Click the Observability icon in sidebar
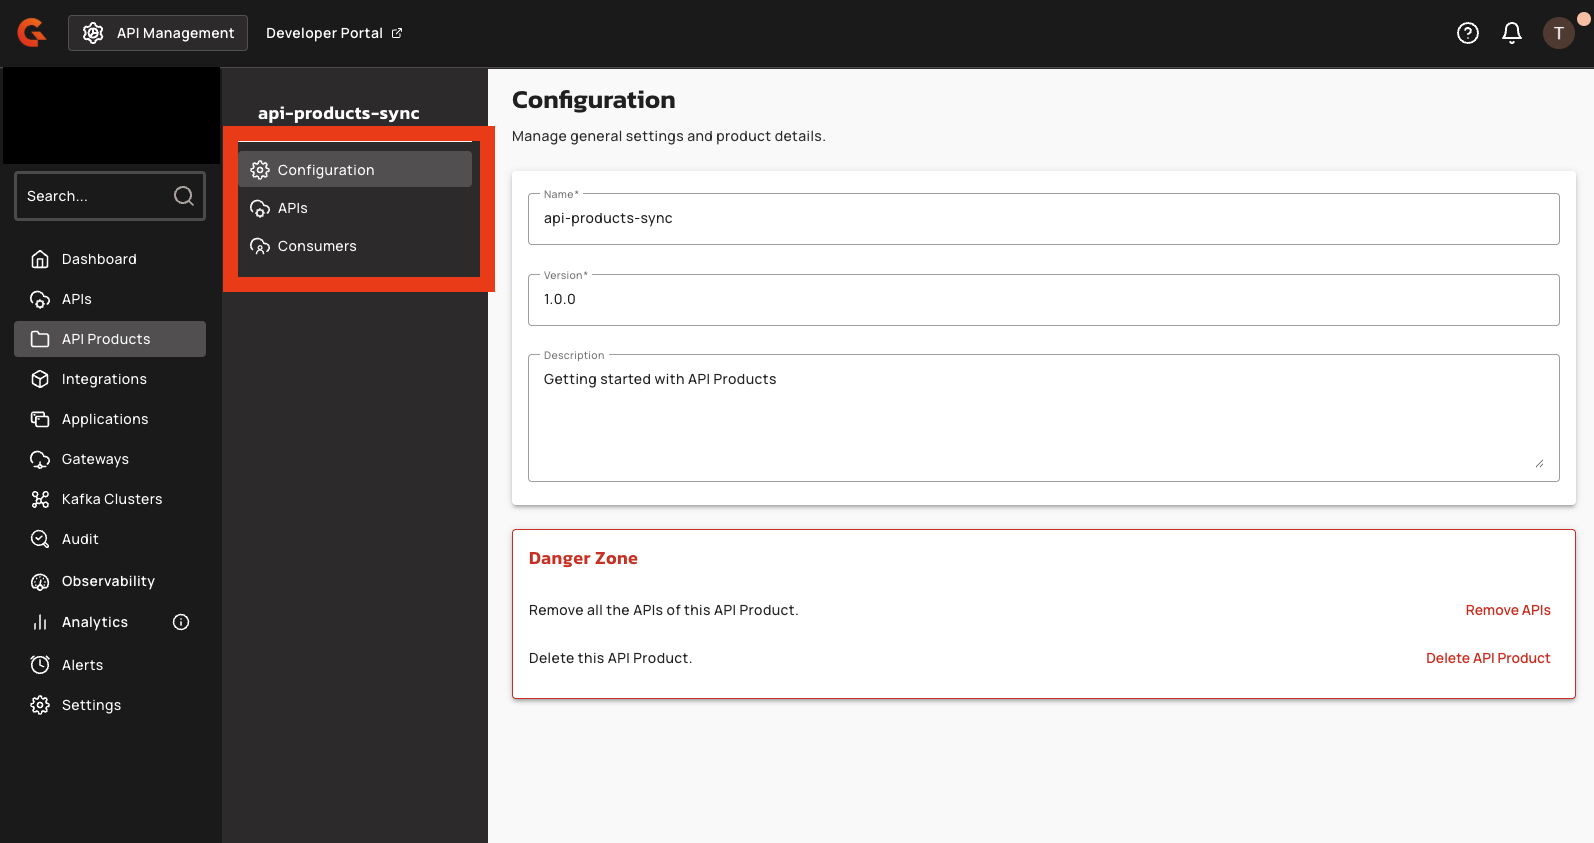The height and width of the screenshot is (843, 1594). (x=40, y=581)
